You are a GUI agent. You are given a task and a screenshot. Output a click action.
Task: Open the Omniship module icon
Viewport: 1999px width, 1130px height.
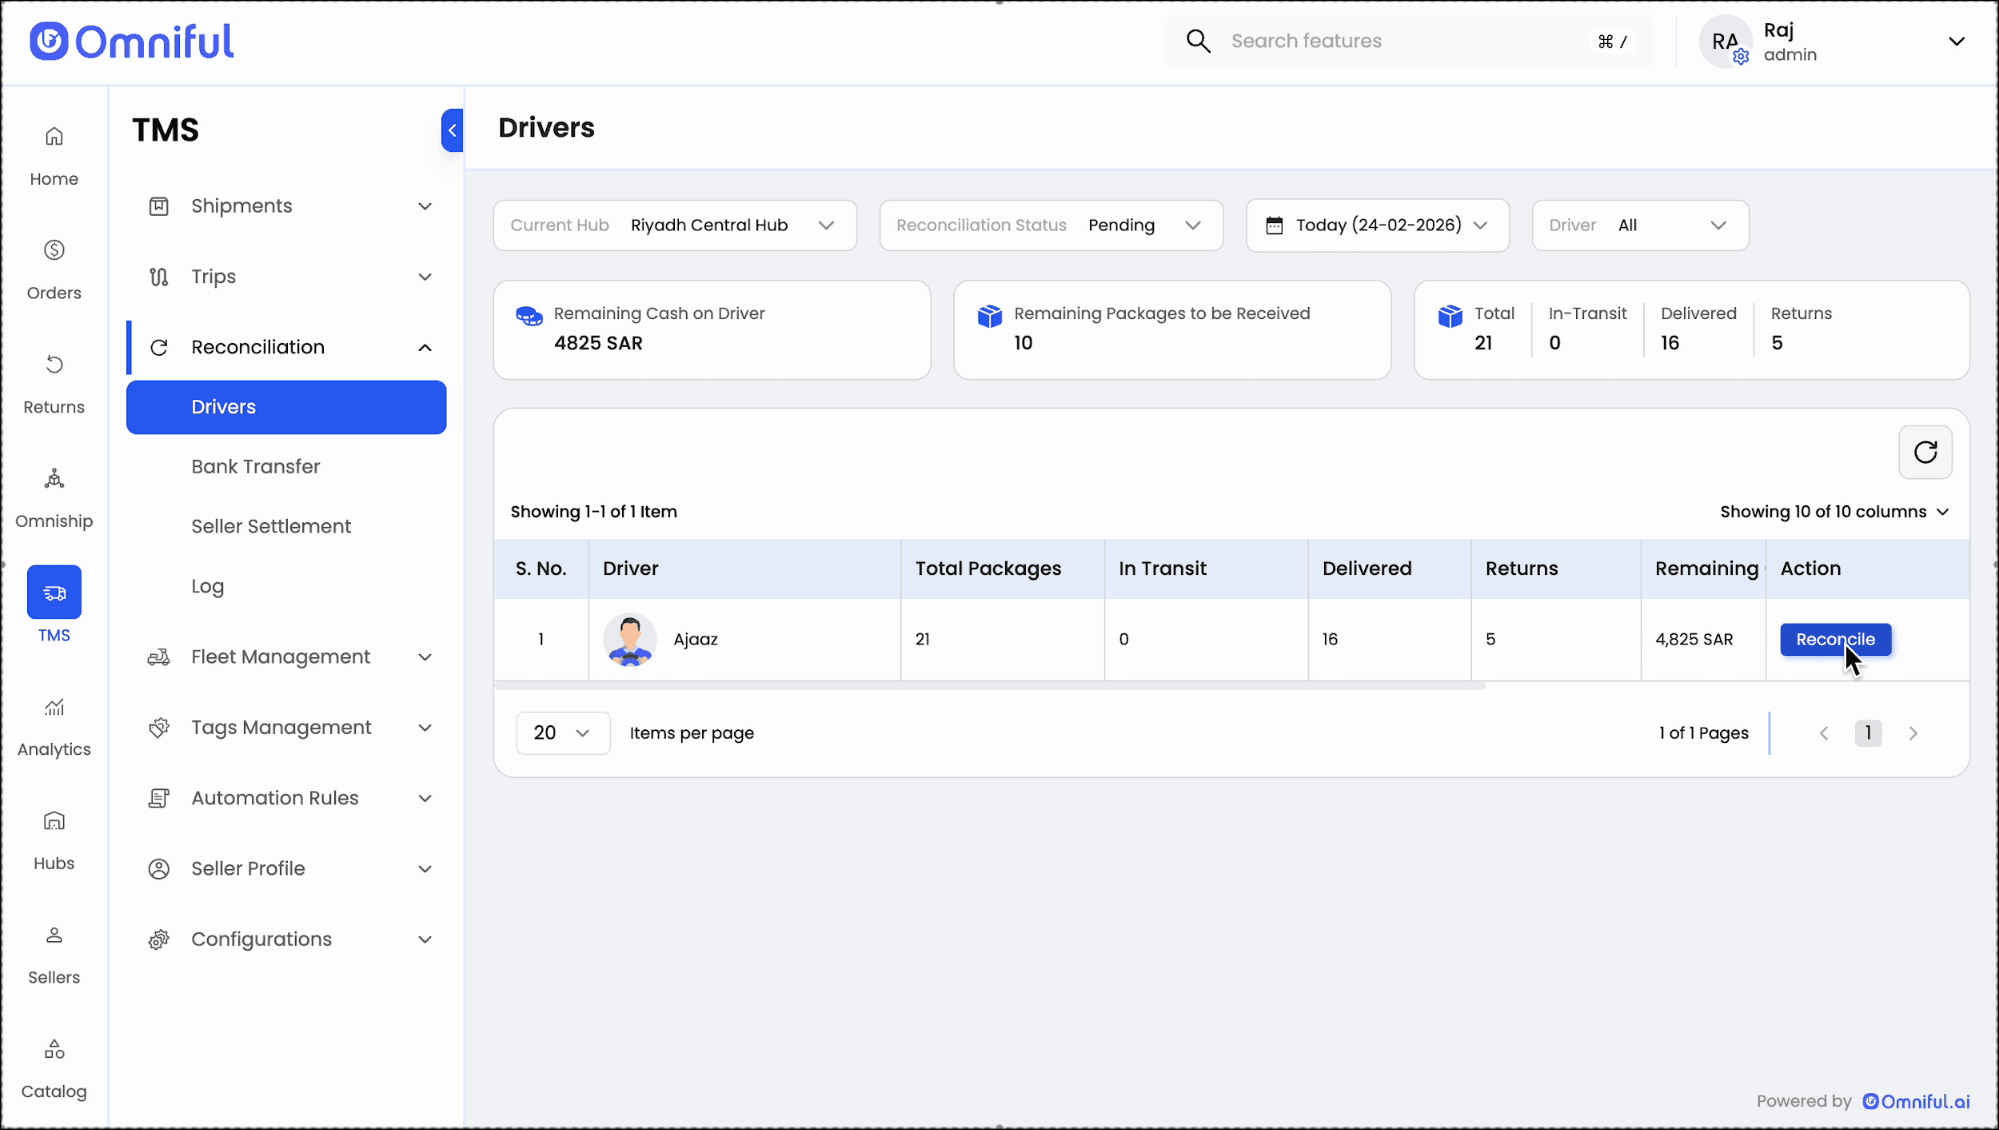54,497
